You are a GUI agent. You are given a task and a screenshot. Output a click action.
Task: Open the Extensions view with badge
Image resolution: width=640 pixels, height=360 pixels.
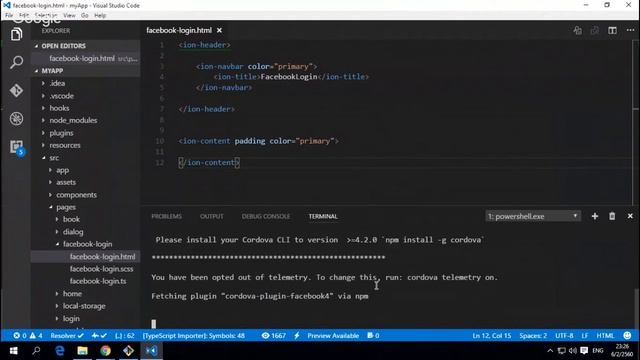click(17, 147)
